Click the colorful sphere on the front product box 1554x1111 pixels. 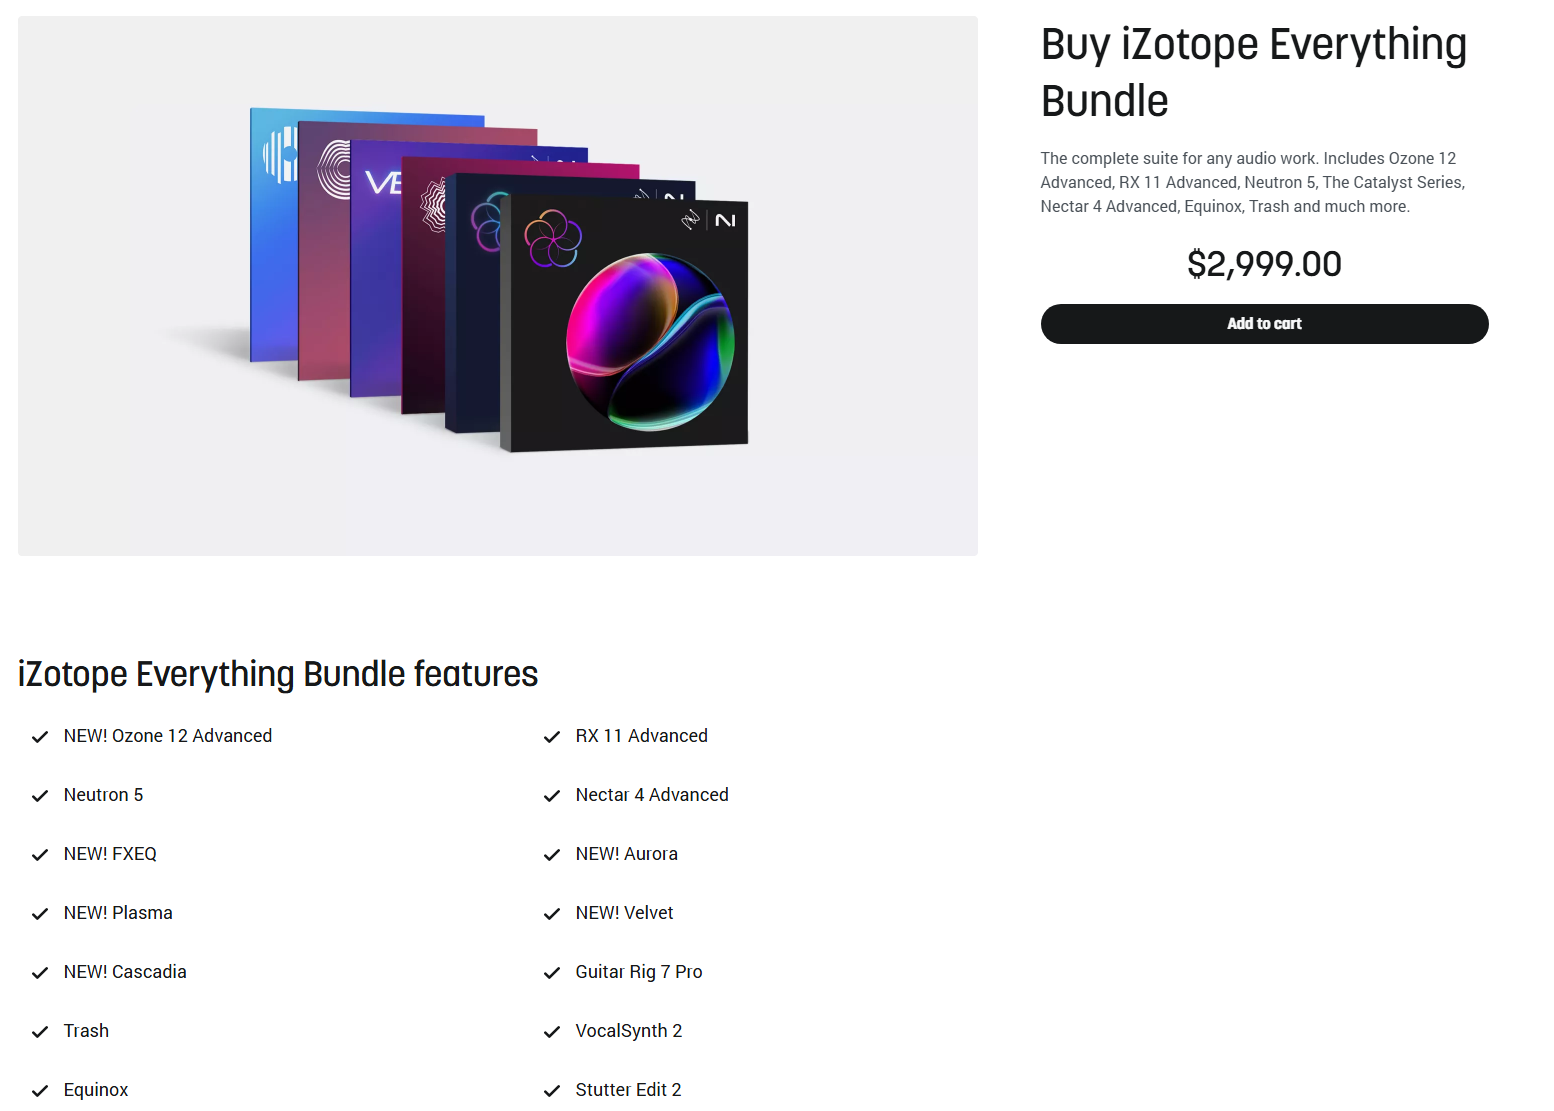coord(650,342)
